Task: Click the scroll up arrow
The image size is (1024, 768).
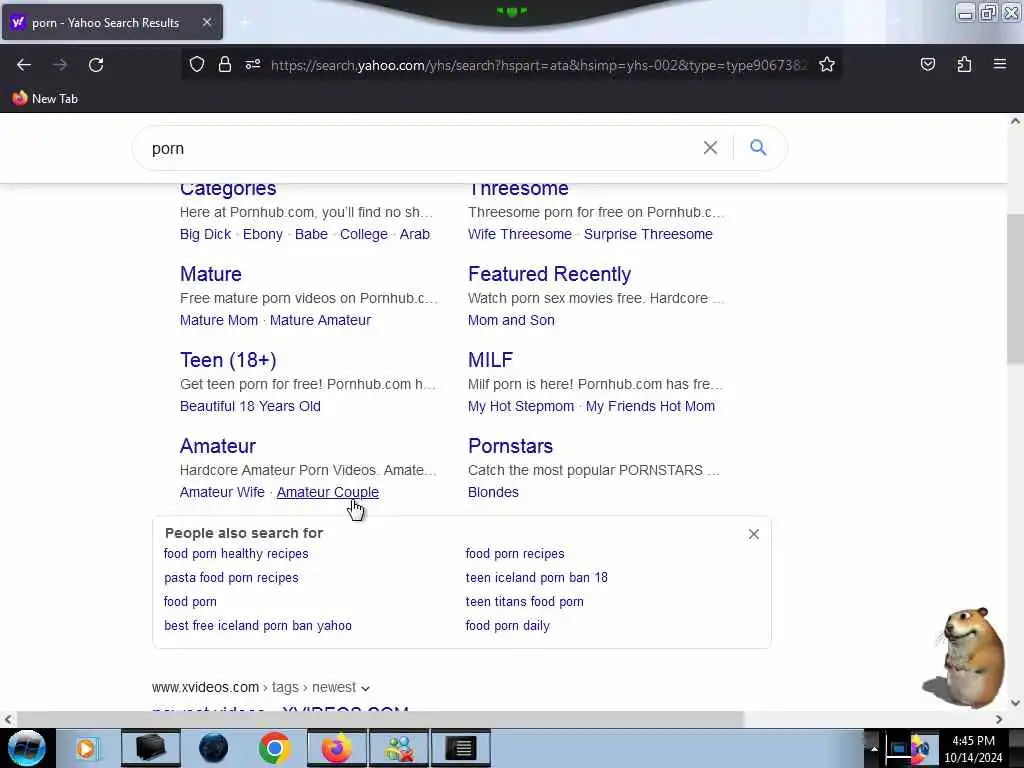Action: pyautogui.click(x=1015, y=121)
